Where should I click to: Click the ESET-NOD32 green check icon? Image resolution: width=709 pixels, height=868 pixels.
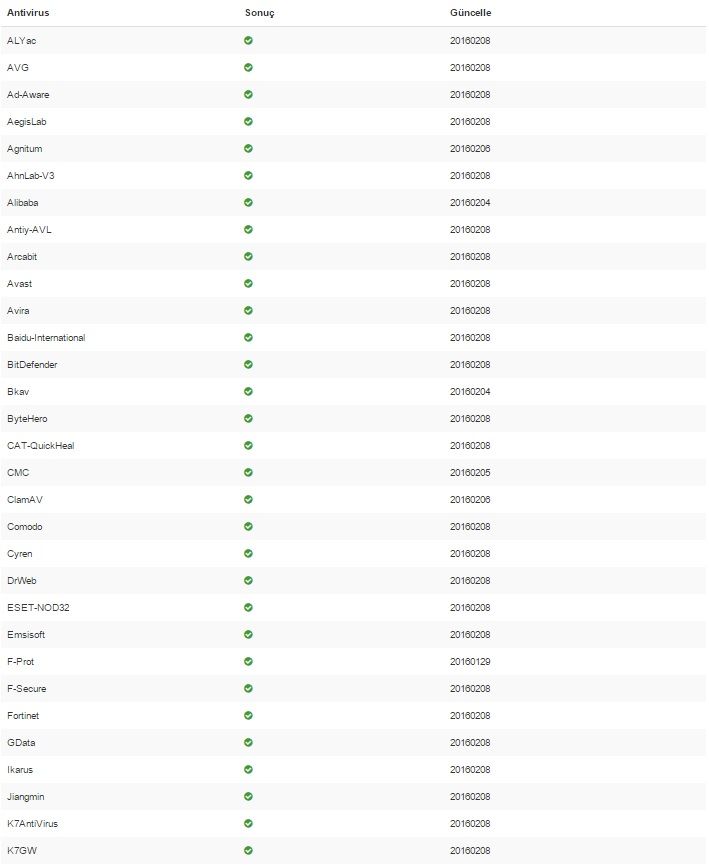point(249,607)
